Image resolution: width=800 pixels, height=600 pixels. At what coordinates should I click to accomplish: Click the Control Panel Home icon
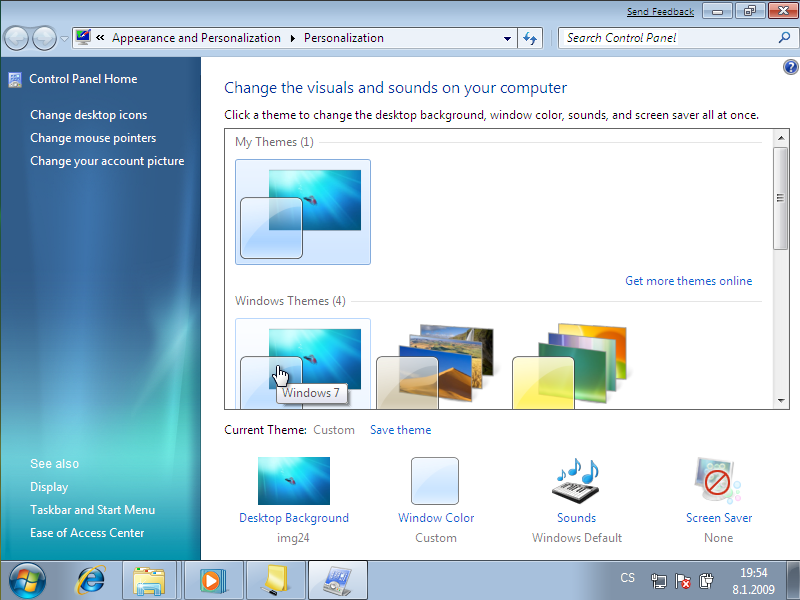(x=15, y=80)
